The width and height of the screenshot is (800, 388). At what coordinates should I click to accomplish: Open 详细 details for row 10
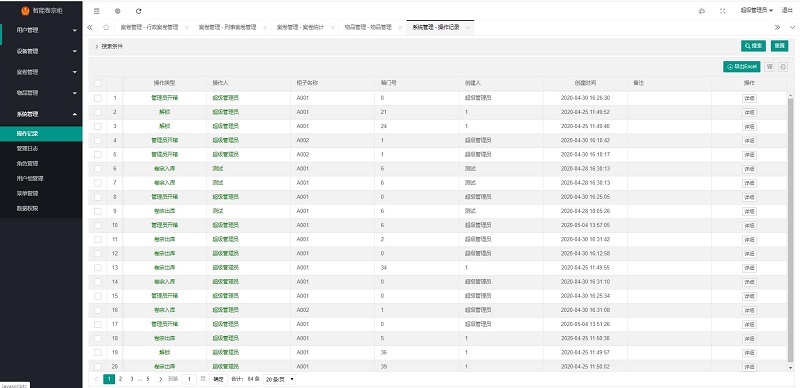749,225
